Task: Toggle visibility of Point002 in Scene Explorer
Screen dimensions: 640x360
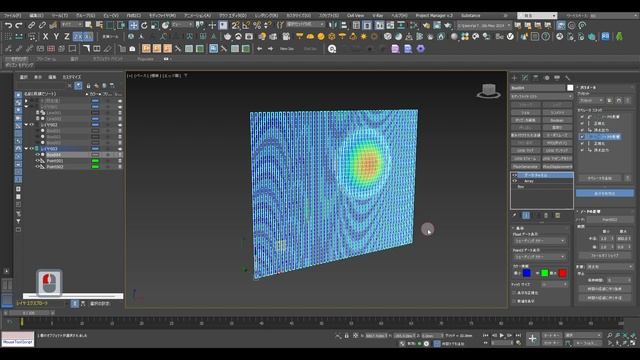Action: point(38,167)
